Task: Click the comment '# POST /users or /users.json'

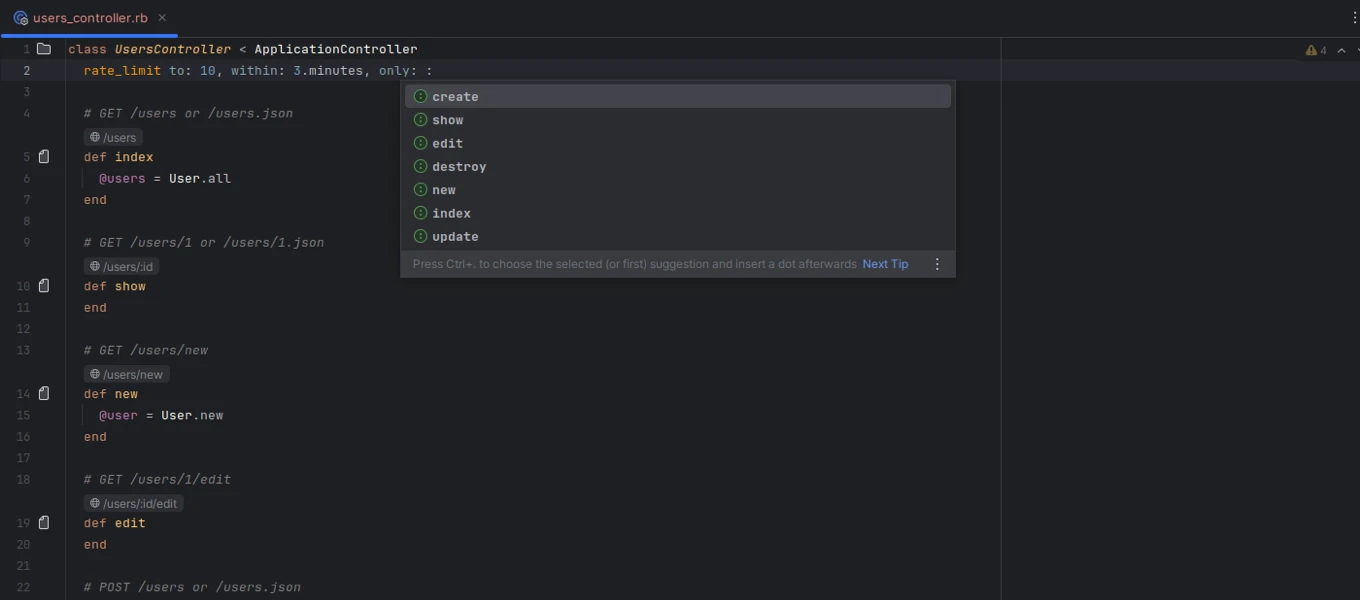Action: pyautogui.click(x=192, y=587)
